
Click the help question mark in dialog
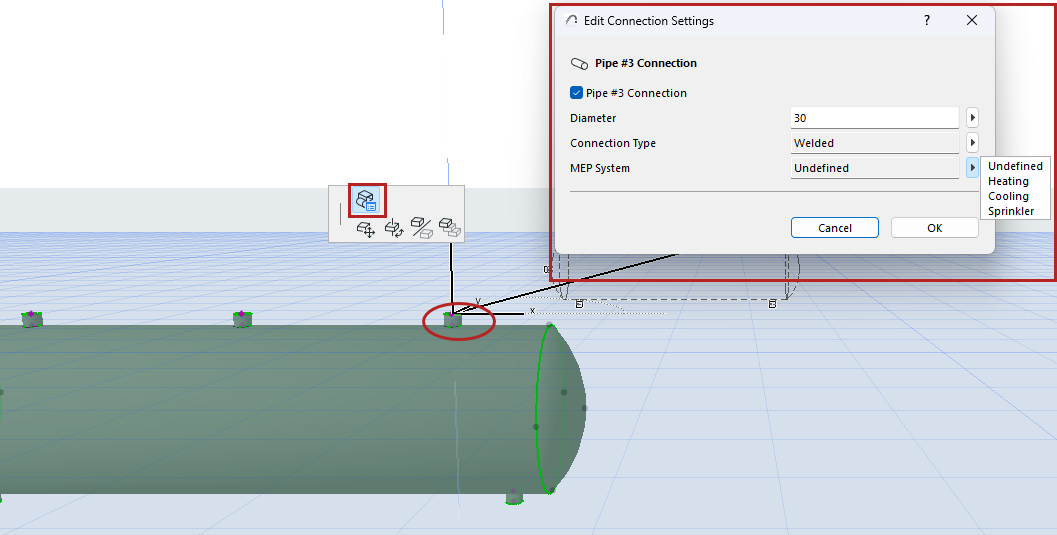click(x=927, y=20)
